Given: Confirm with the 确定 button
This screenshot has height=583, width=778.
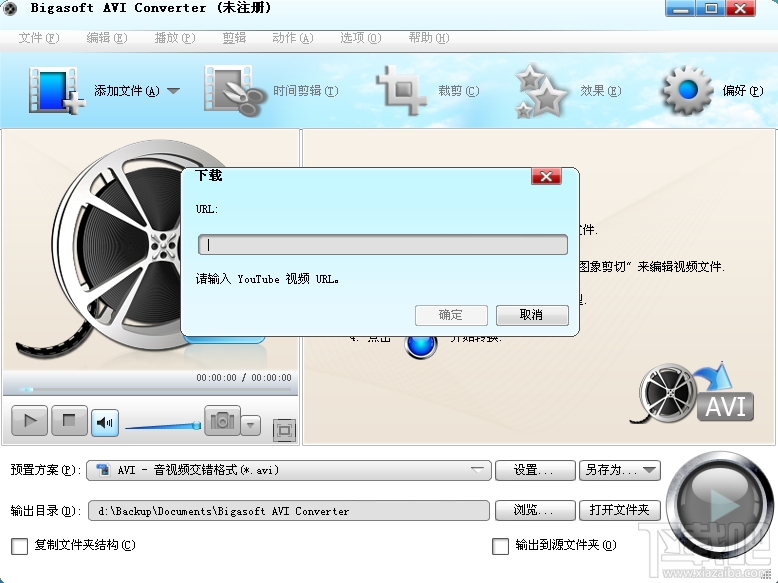Looking at the screenshot, I should click(451, 315).
